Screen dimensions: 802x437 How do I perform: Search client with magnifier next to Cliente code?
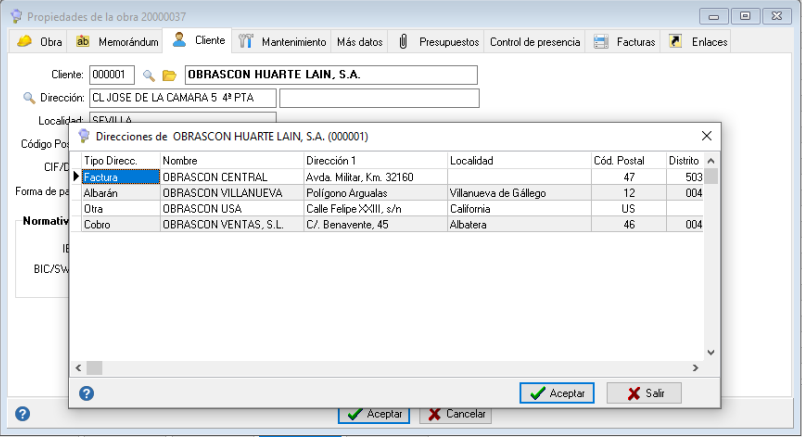[x=149, y=76]
